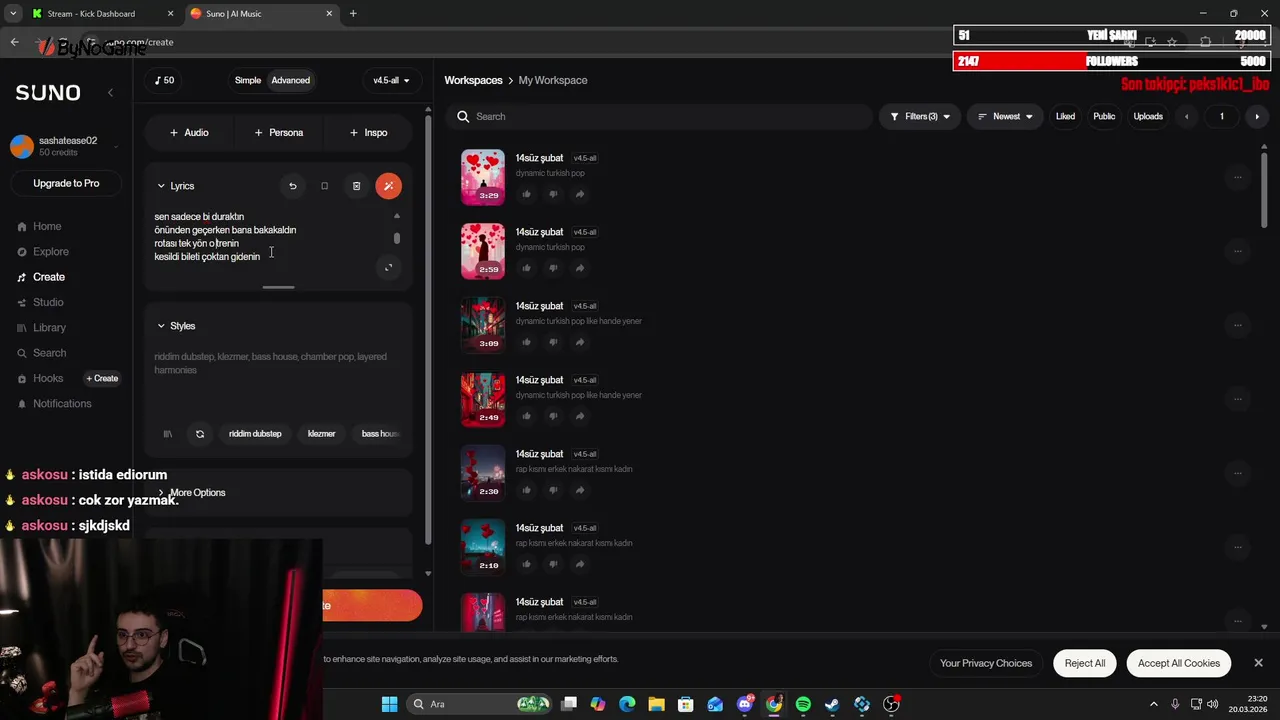Click the 50 credits music note badge
This screenshot has width=1280, height=720.
click(164, 80)
